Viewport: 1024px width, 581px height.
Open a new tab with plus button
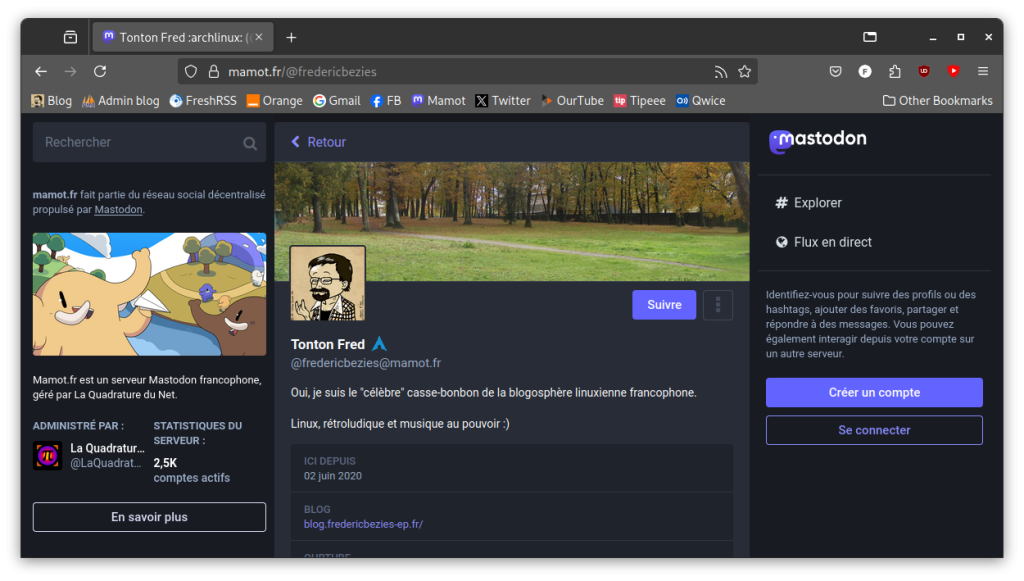pyautogui.click(x=291, y=38)
